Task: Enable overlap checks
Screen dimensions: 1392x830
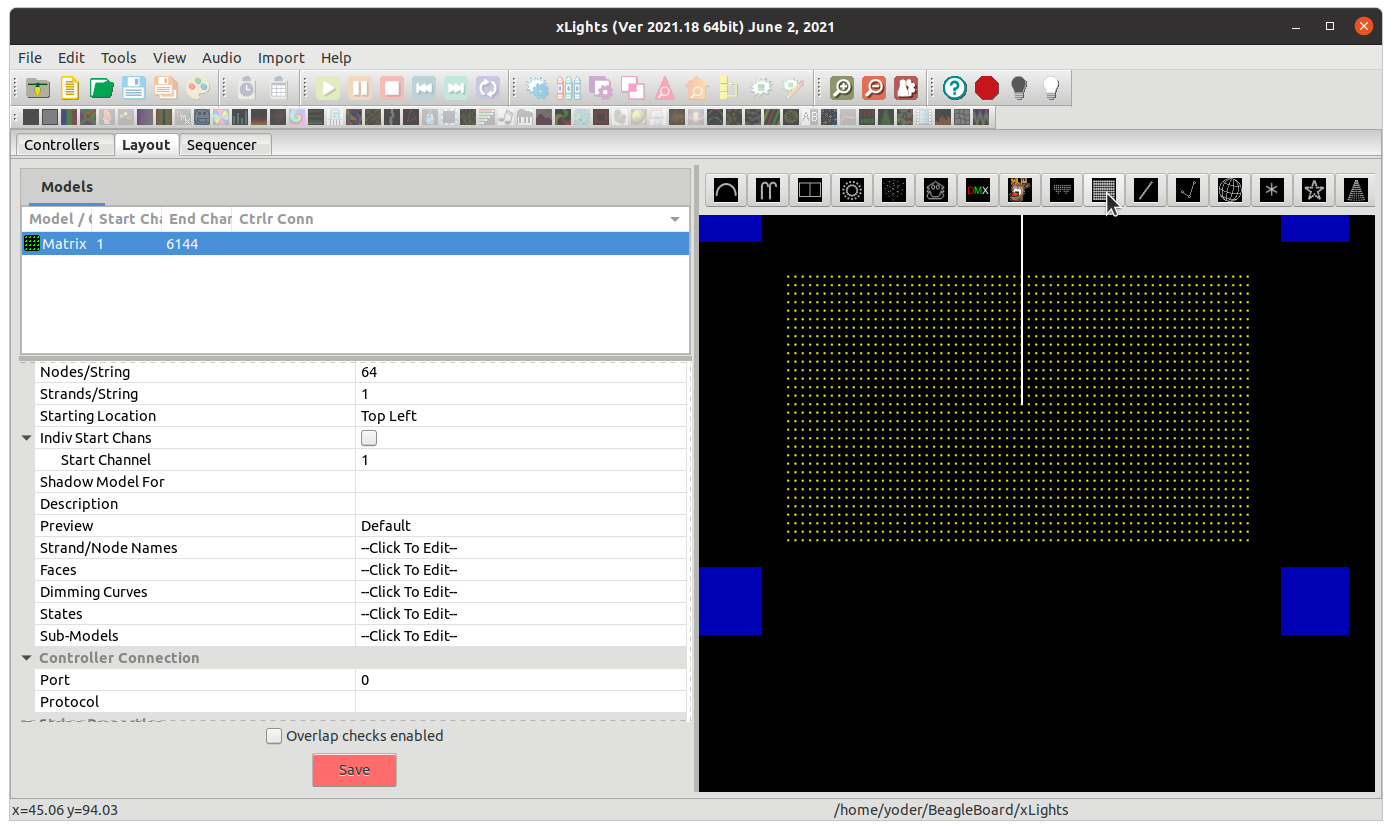Action: tap(274, 736)
